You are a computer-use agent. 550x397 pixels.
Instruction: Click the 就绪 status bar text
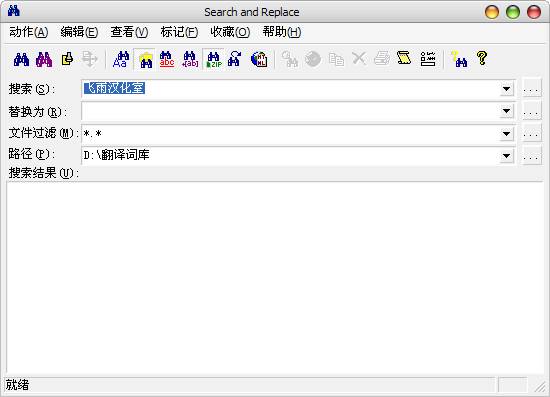pos(17,385)
